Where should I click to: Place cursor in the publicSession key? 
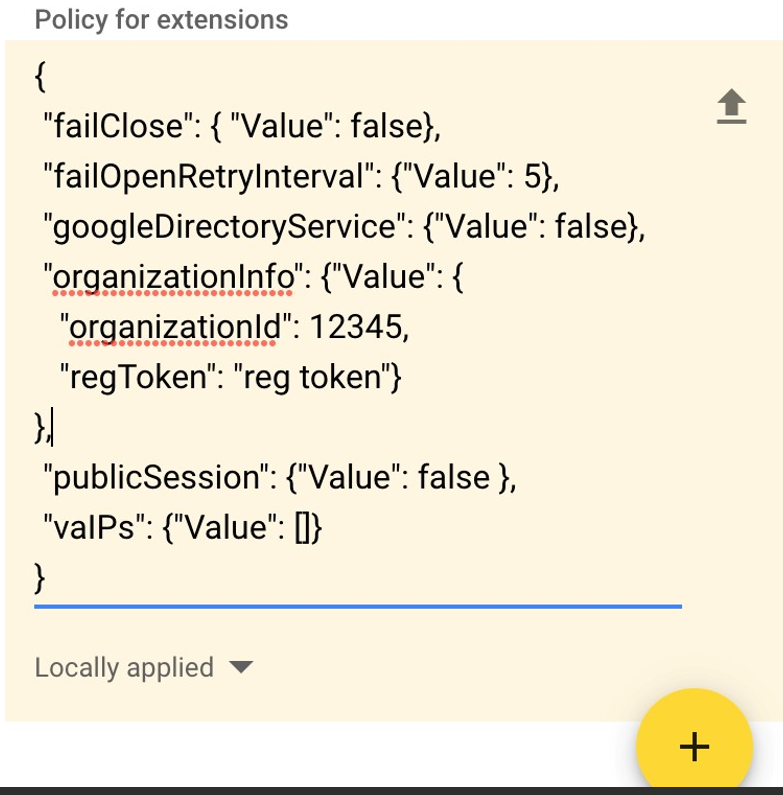click(x=156, y=478)
